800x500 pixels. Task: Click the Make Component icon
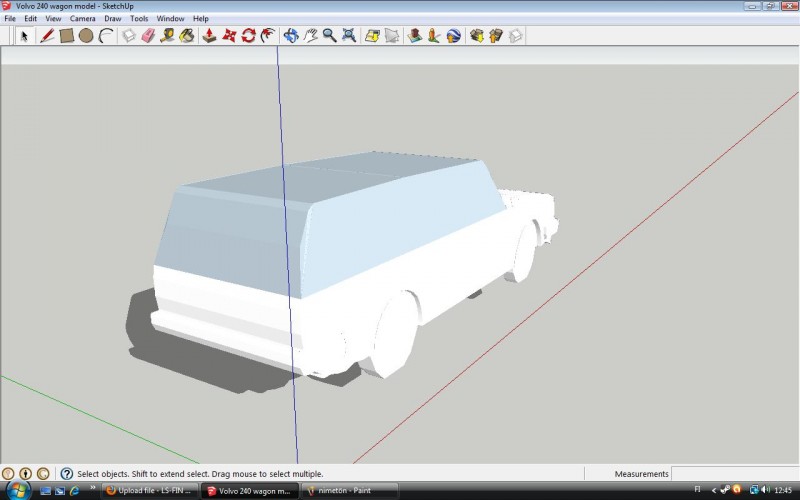pos(129,36)
